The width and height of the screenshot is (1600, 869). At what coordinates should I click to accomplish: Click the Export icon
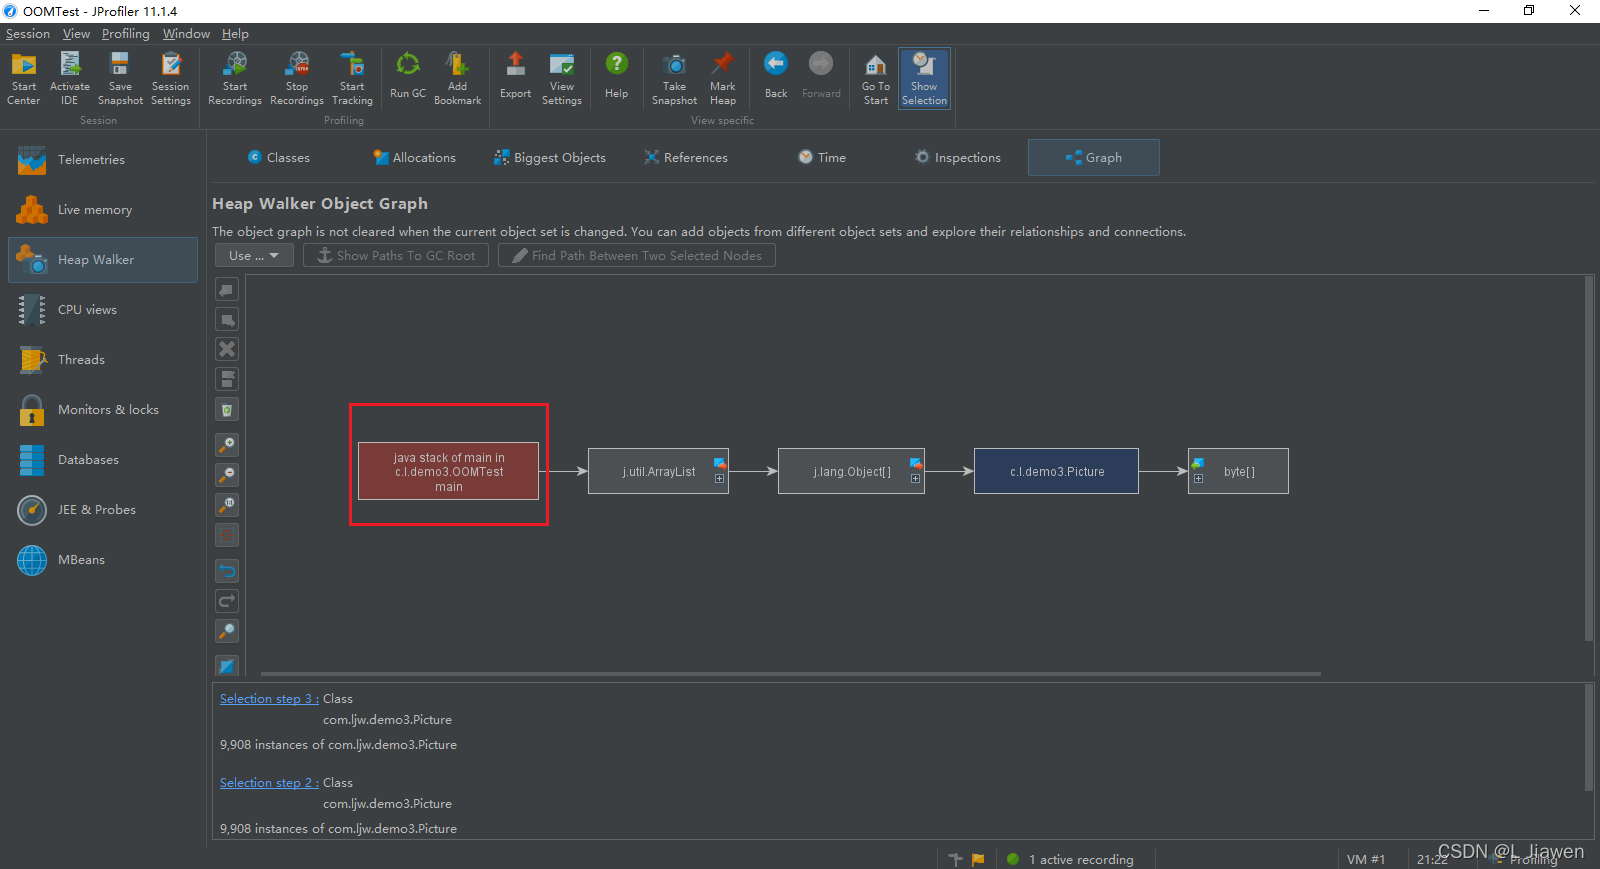515,78
